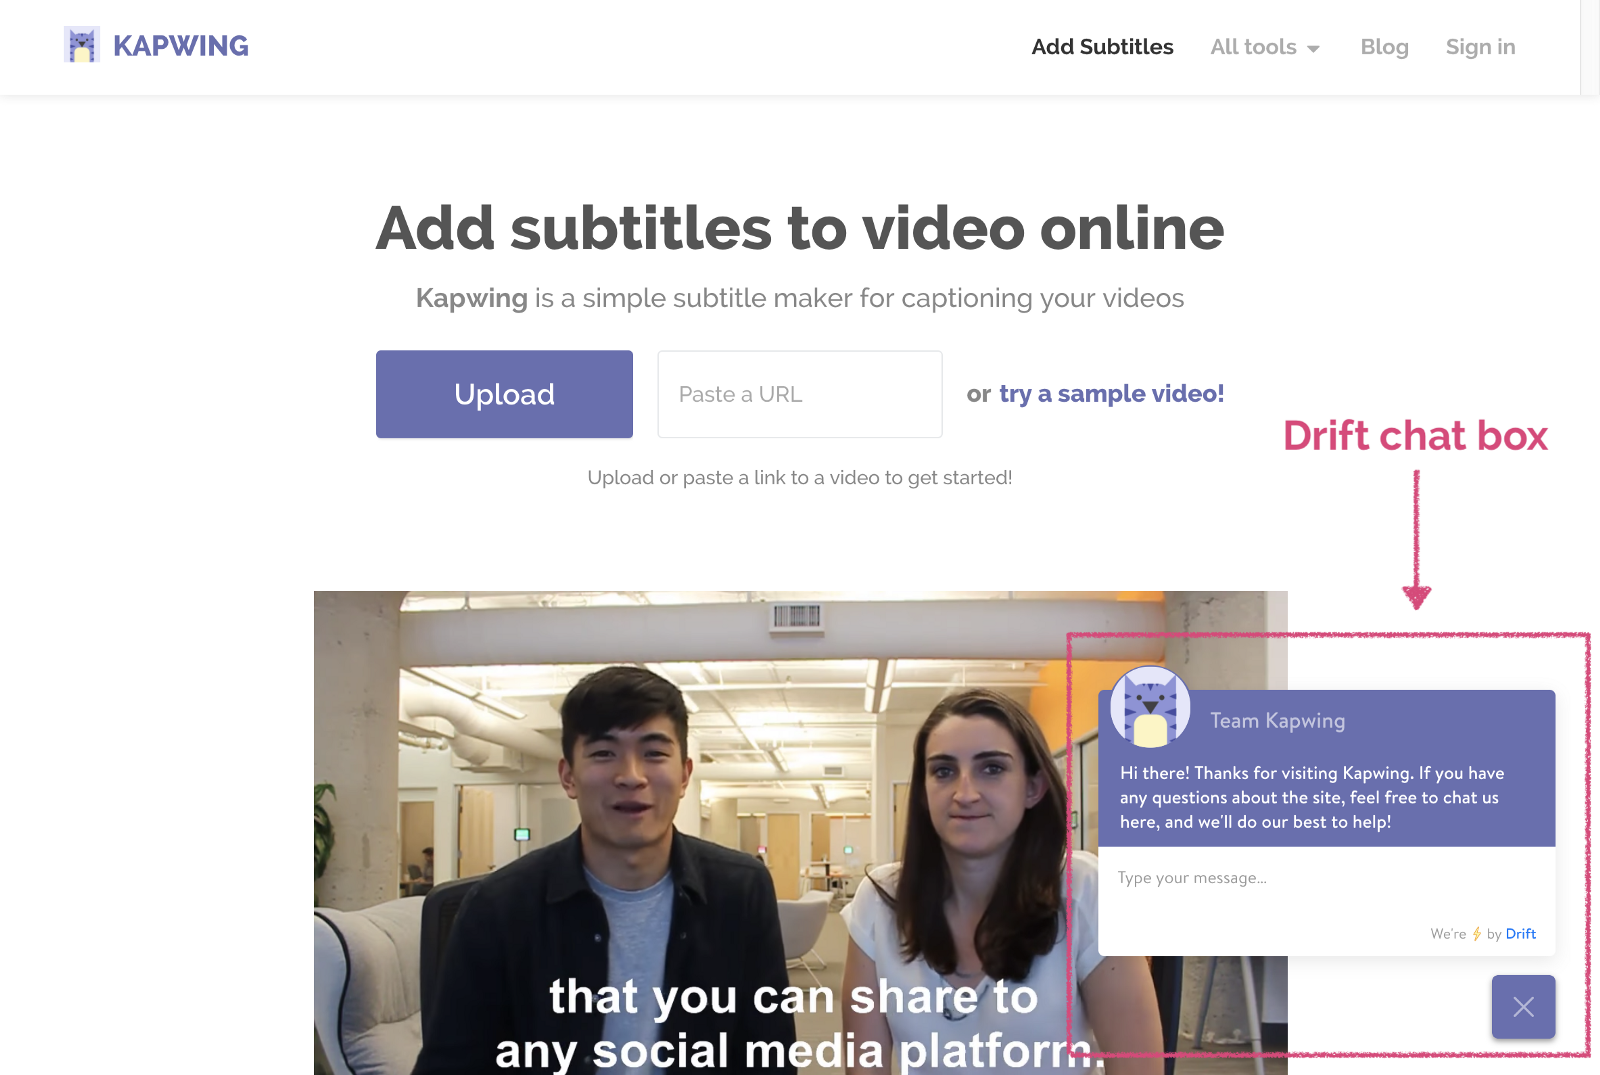Image resolution: width=1600 pixels, height=1075 pixels.
Task: Click the All tools caret arrow
Action: click(x=1313, y=49)
